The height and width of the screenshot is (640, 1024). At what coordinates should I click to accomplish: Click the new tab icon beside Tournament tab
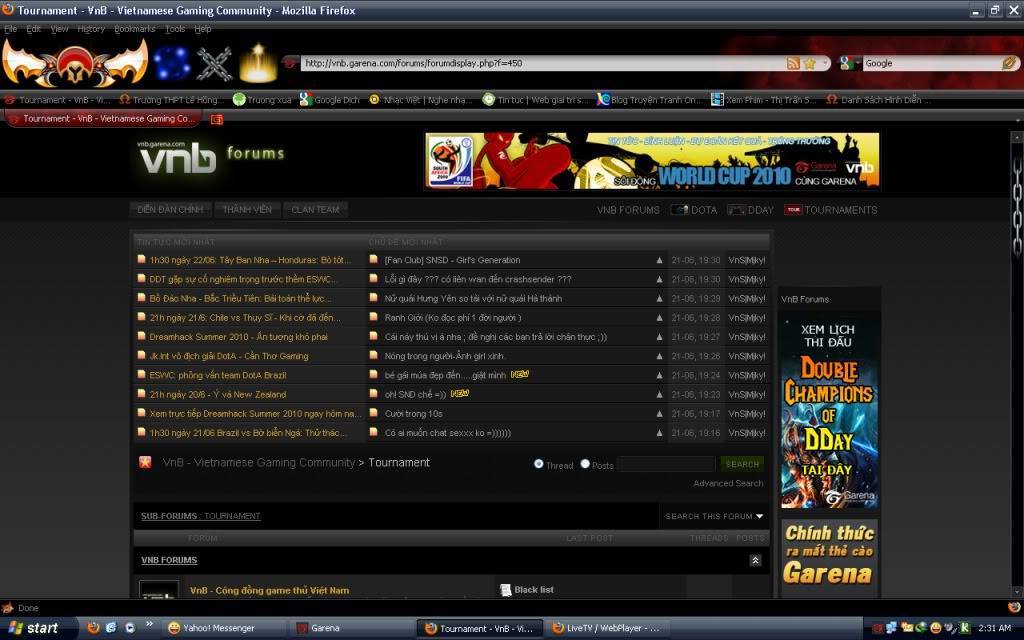(217, 119)
